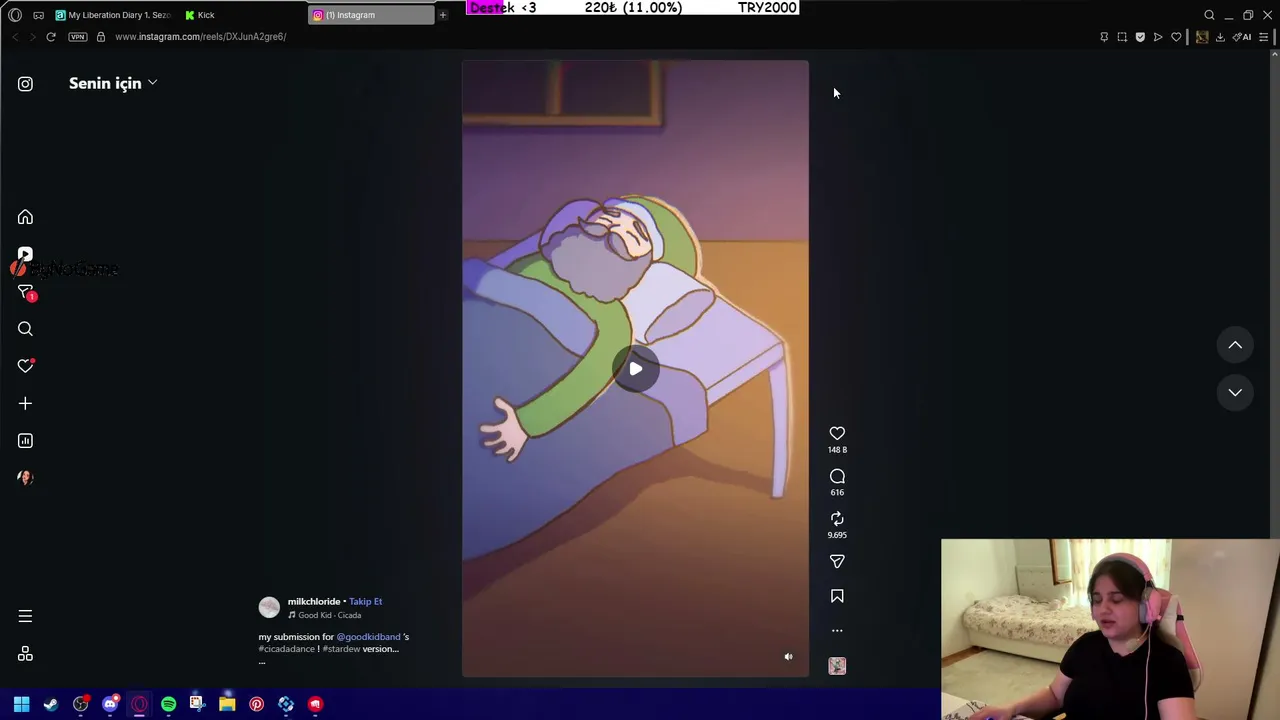Open the browser downloads panel
This screenshot has height=720, width=1280.
click(1220, 37)
